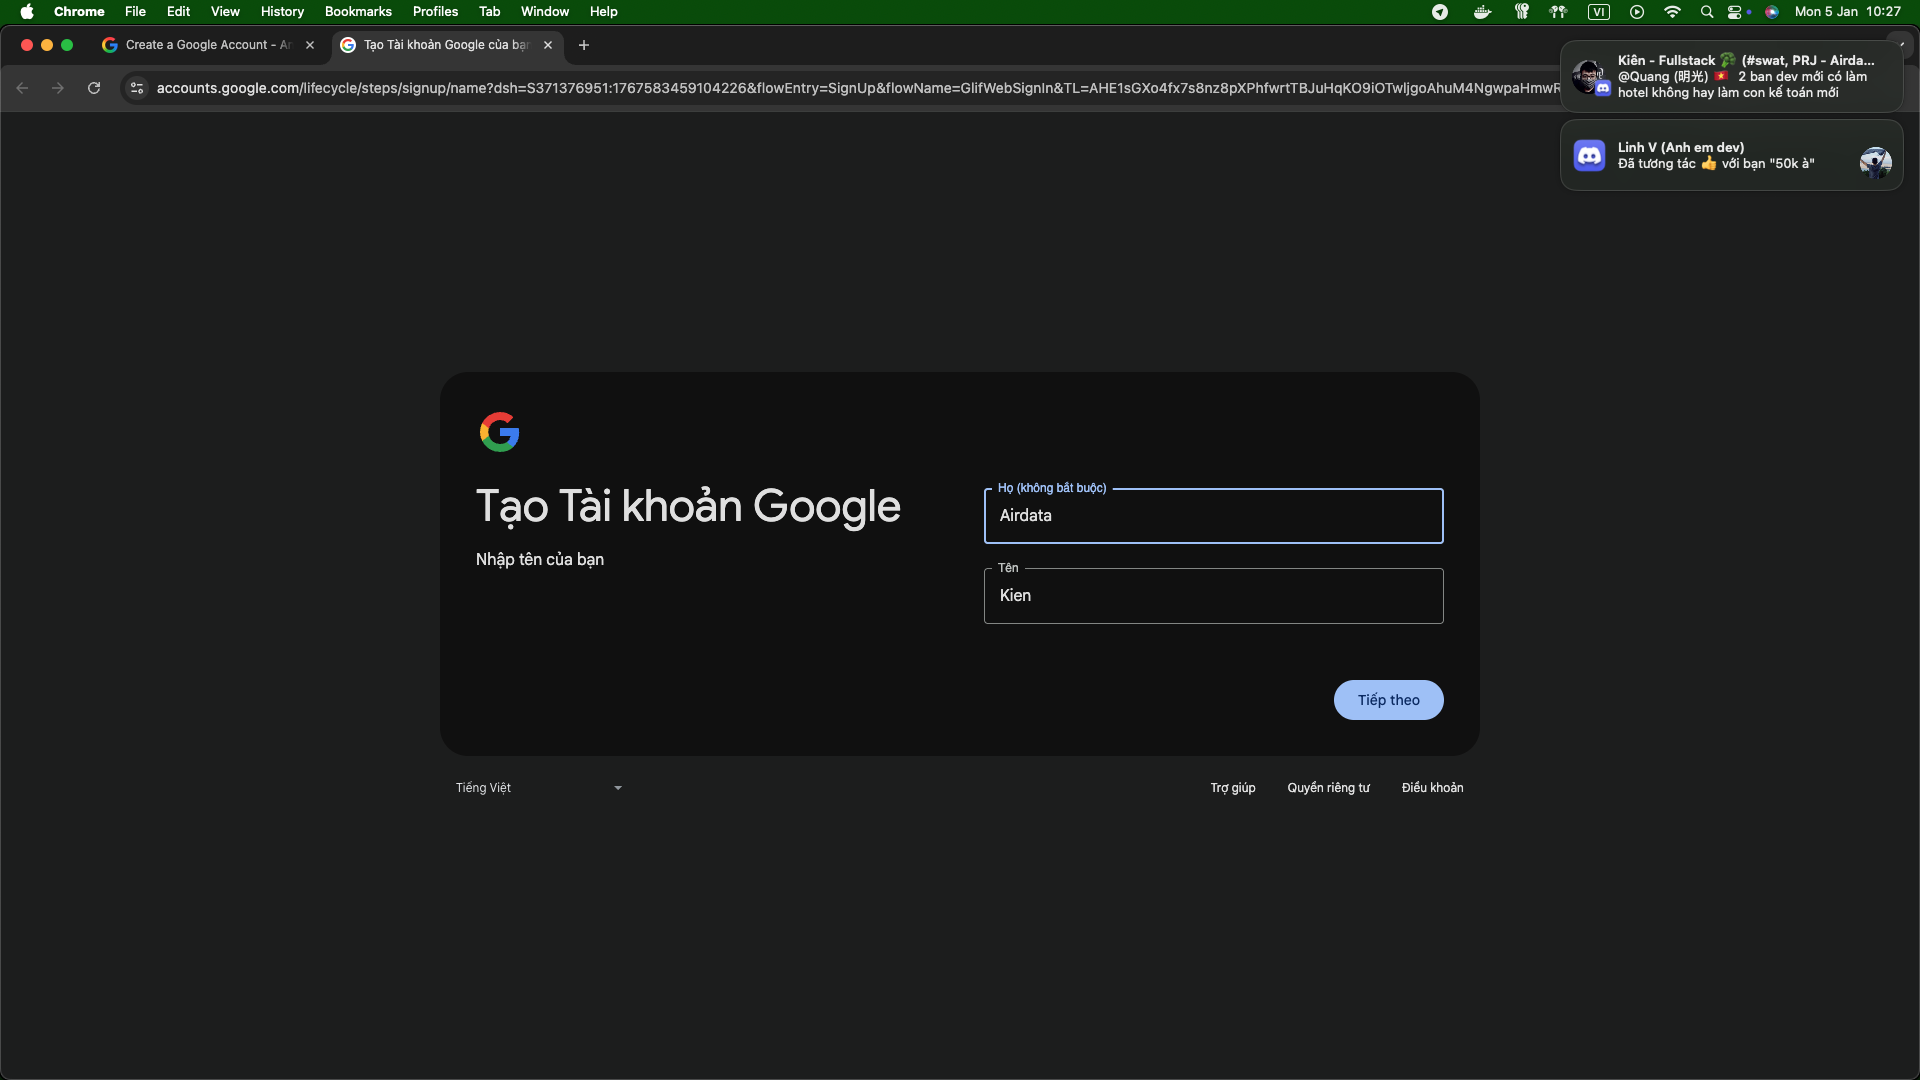This screenshot has width=1920, height=1080.
Task: Open Spotlight search magnifier icon
Action: point(1707,12)
